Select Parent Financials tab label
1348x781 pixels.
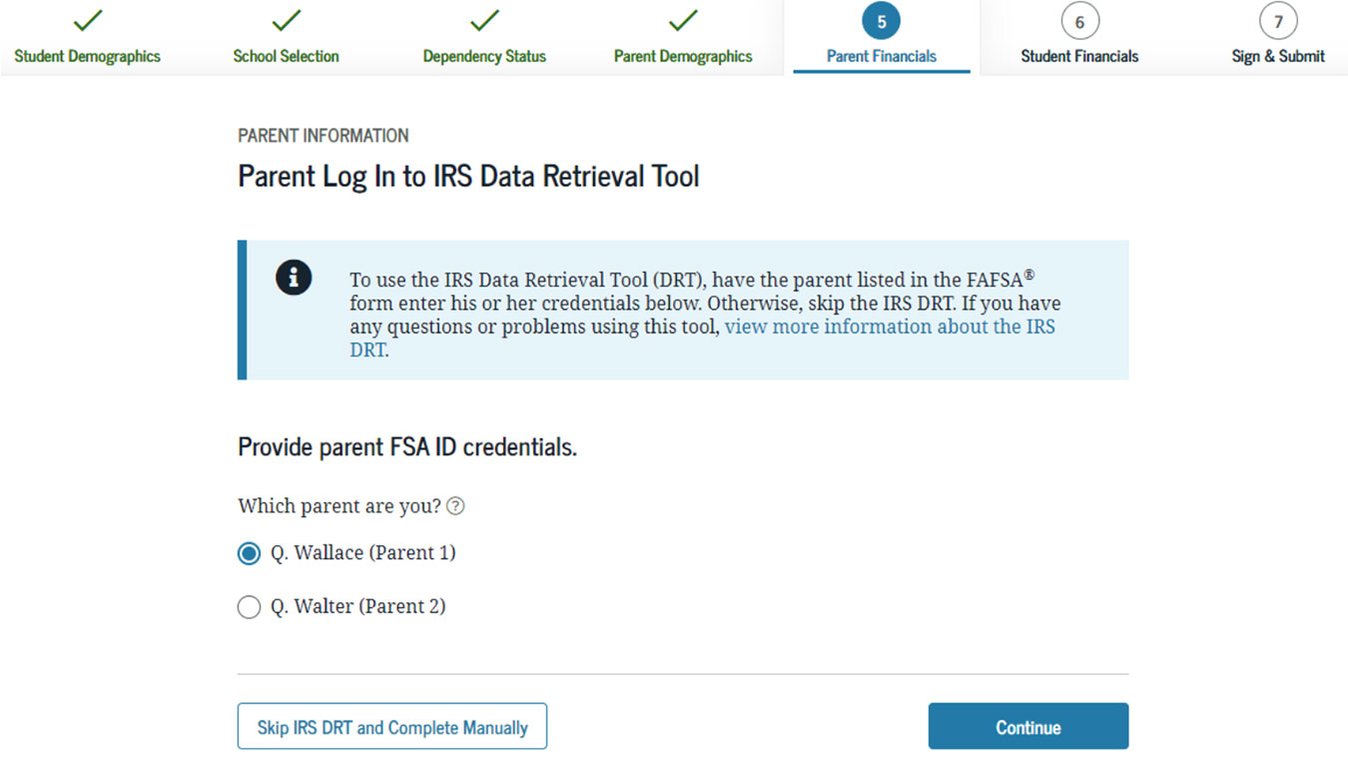point(881,56)
